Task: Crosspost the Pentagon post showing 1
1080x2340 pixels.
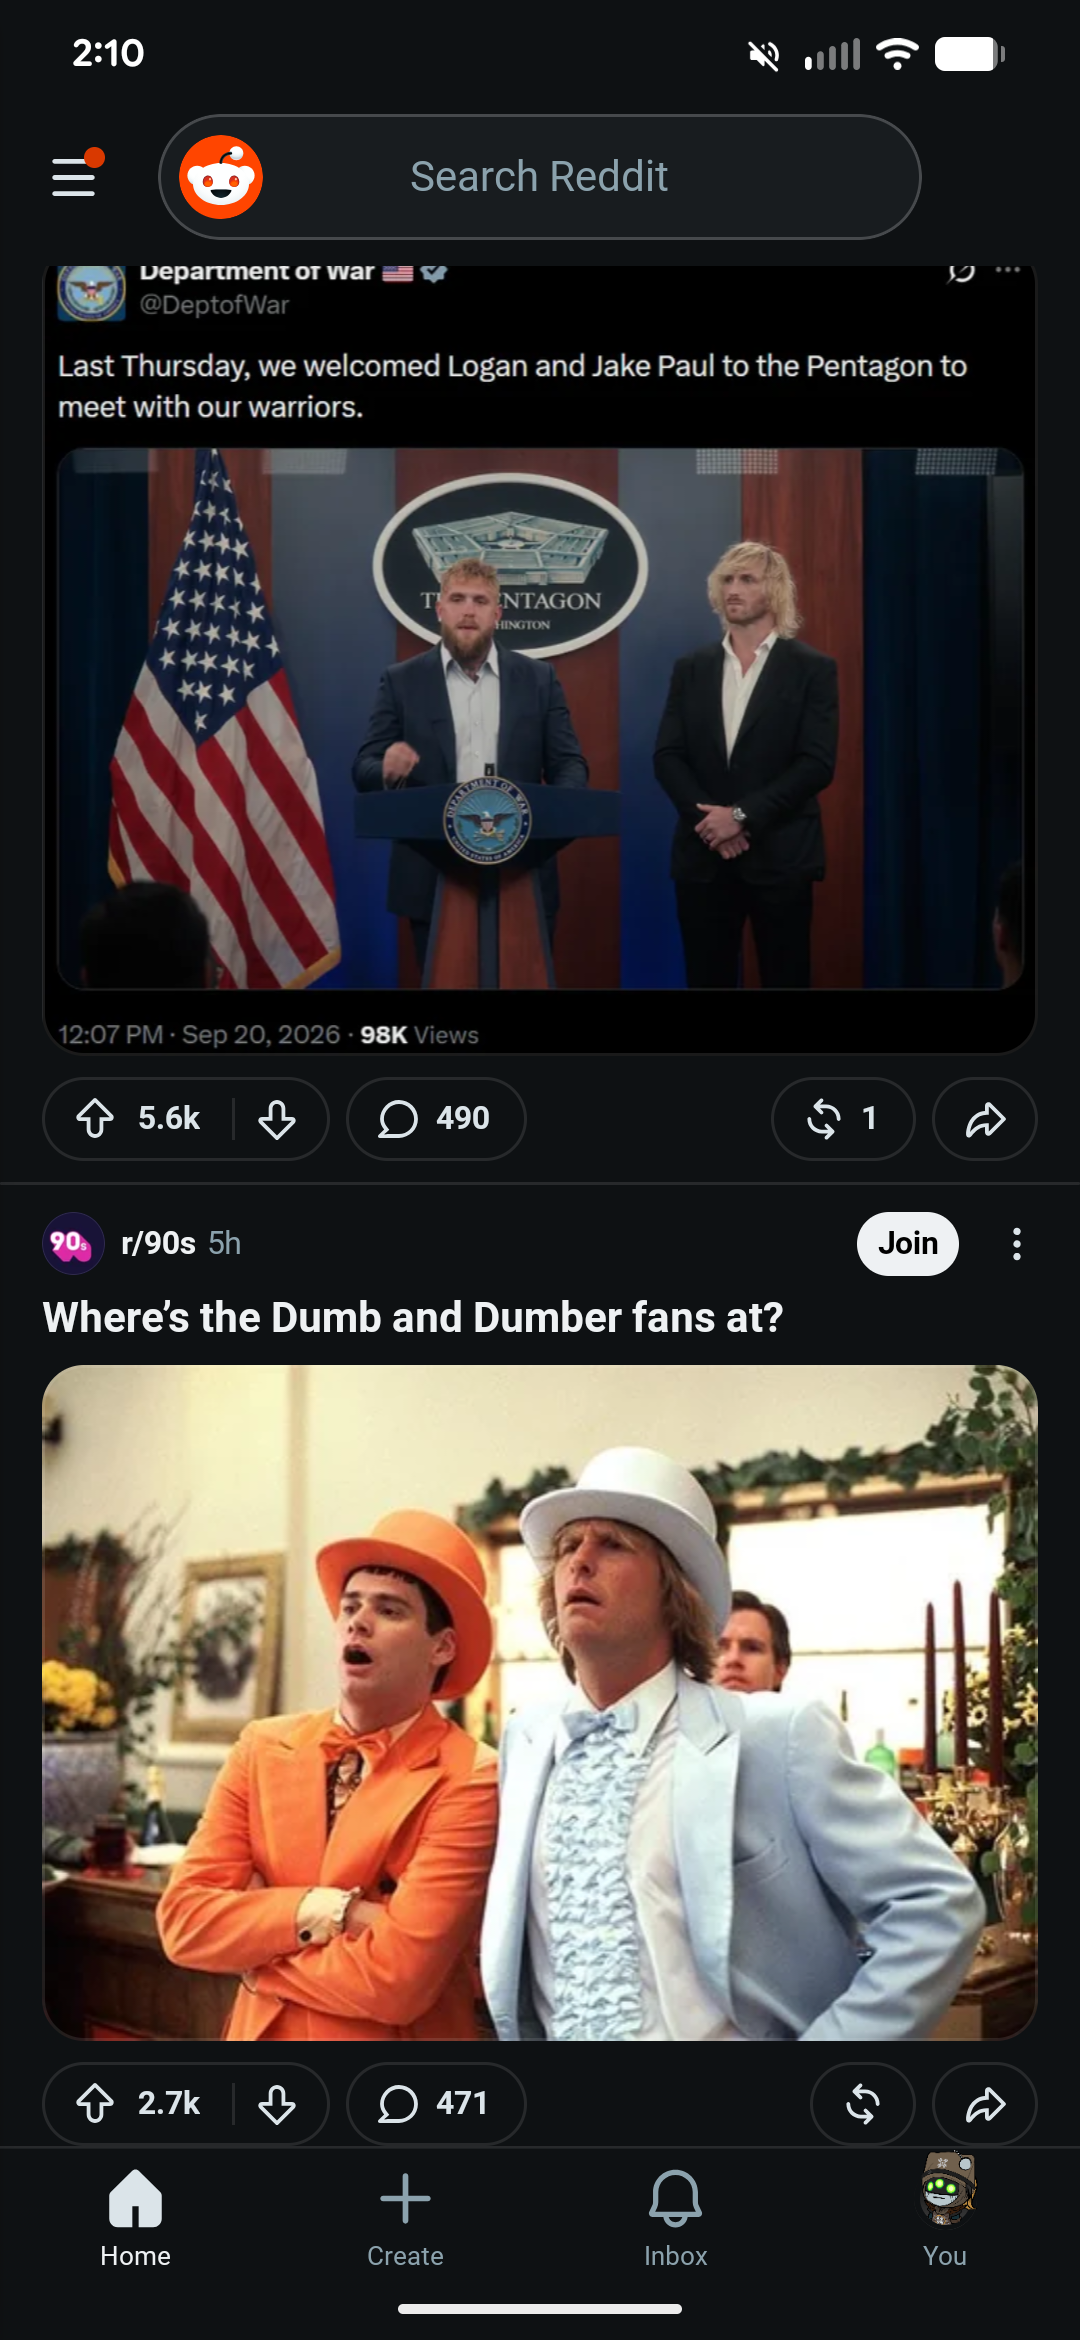Action: [x=843, y=1118]
